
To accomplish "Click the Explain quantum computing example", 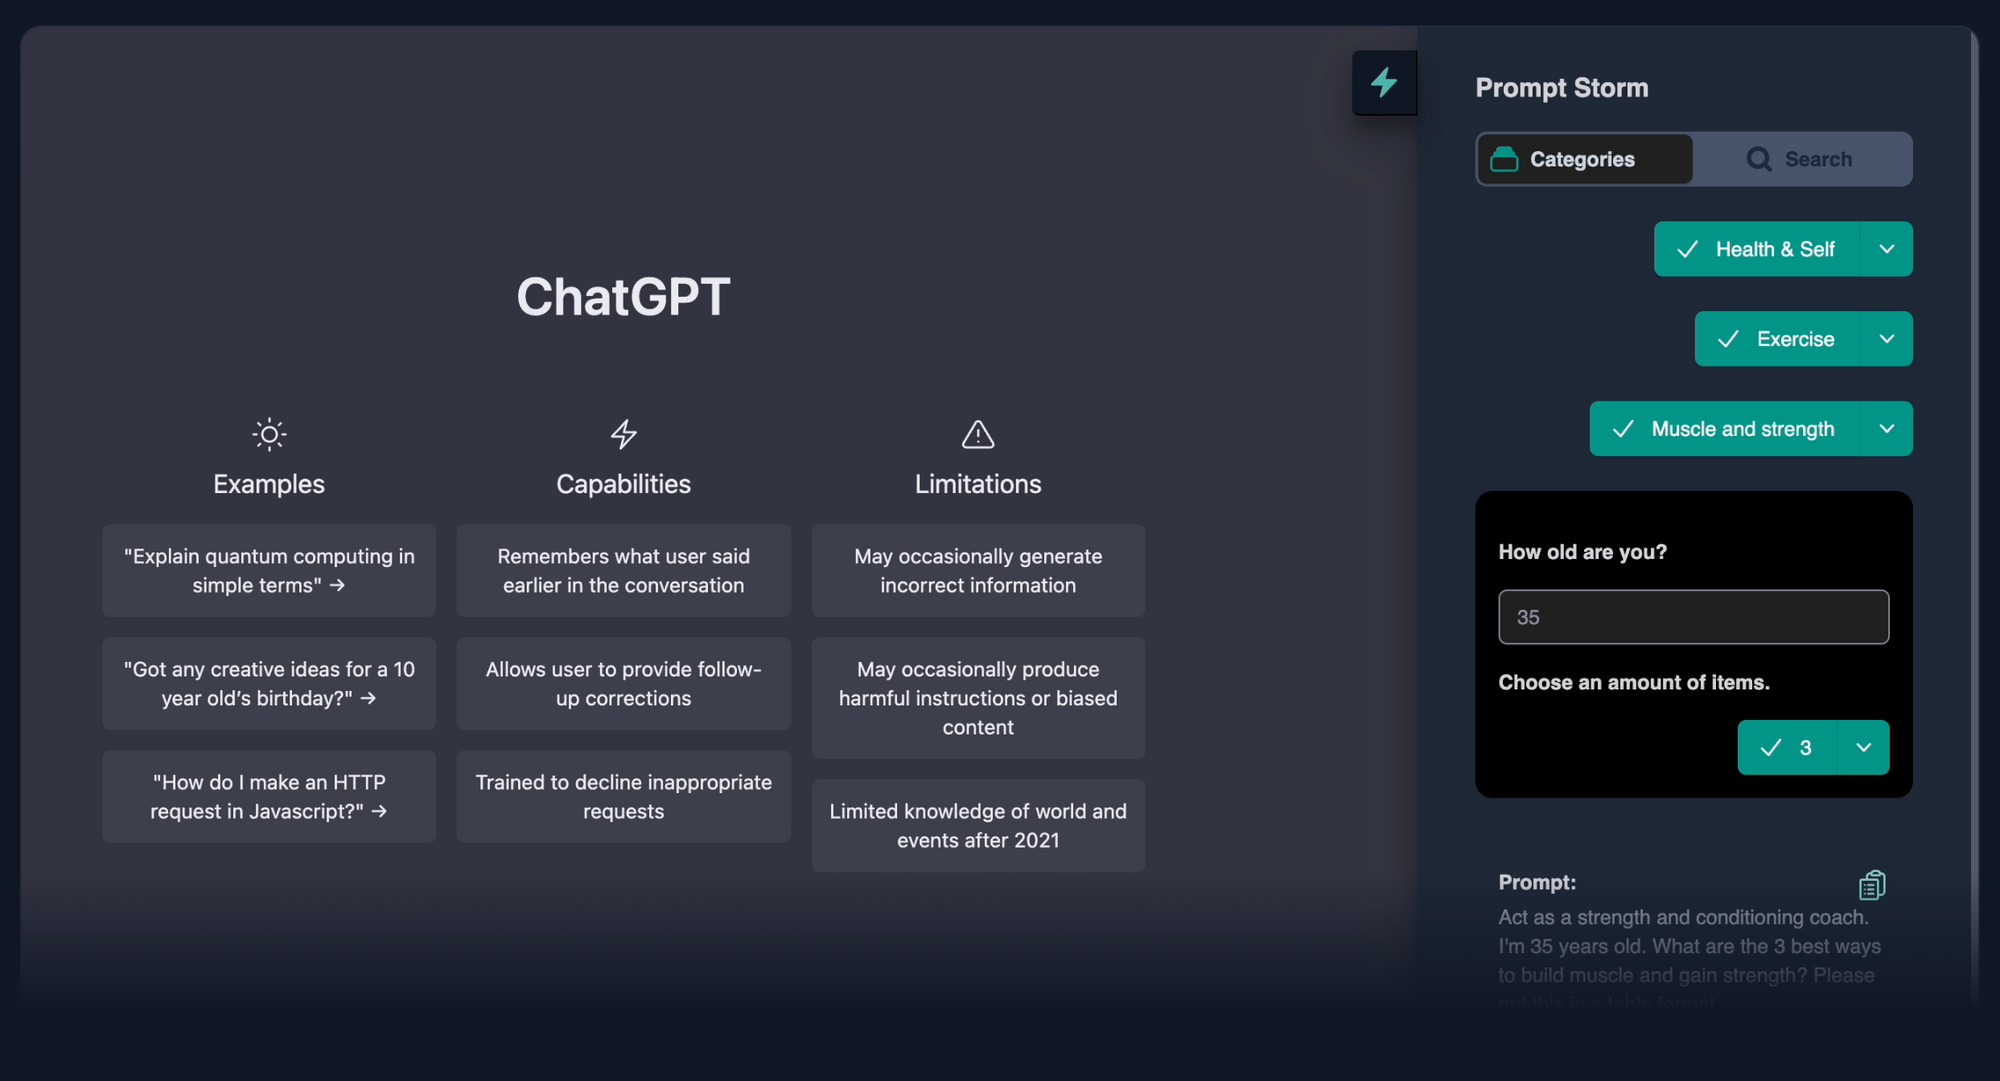I will 269,570.
